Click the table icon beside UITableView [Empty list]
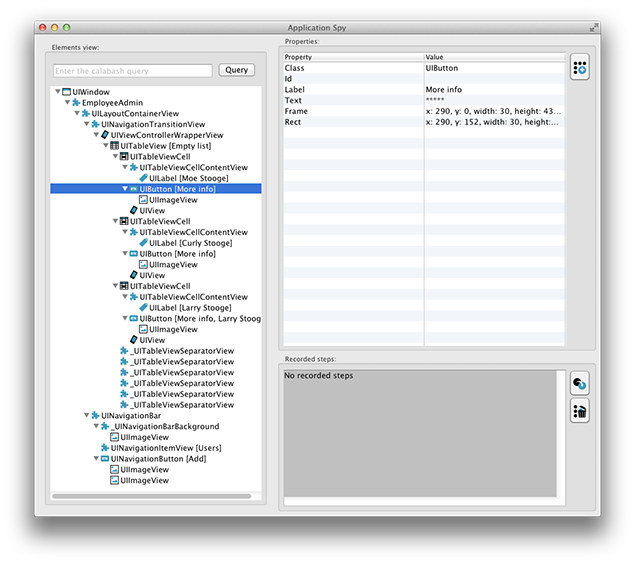Screen dimensions: 635x564 pyautogui.click(x=115, y=146)
